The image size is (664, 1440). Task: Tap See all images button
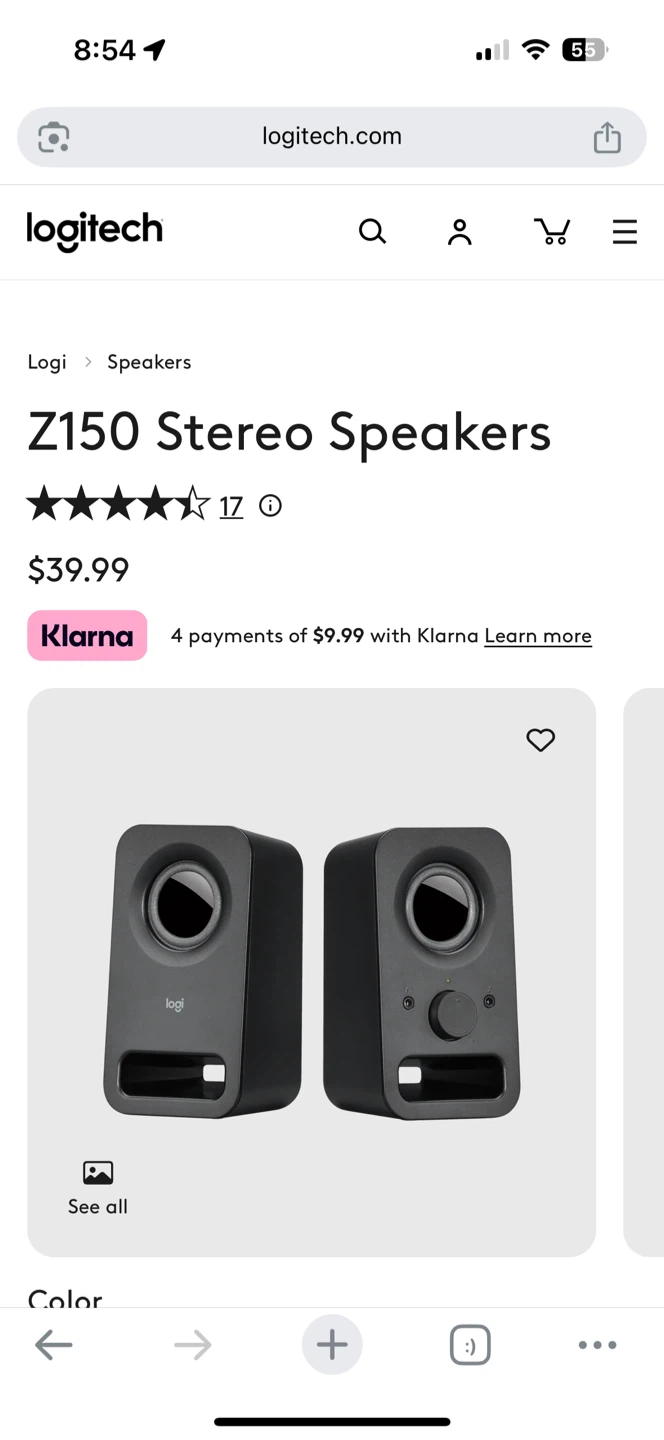click(98, 1188)
